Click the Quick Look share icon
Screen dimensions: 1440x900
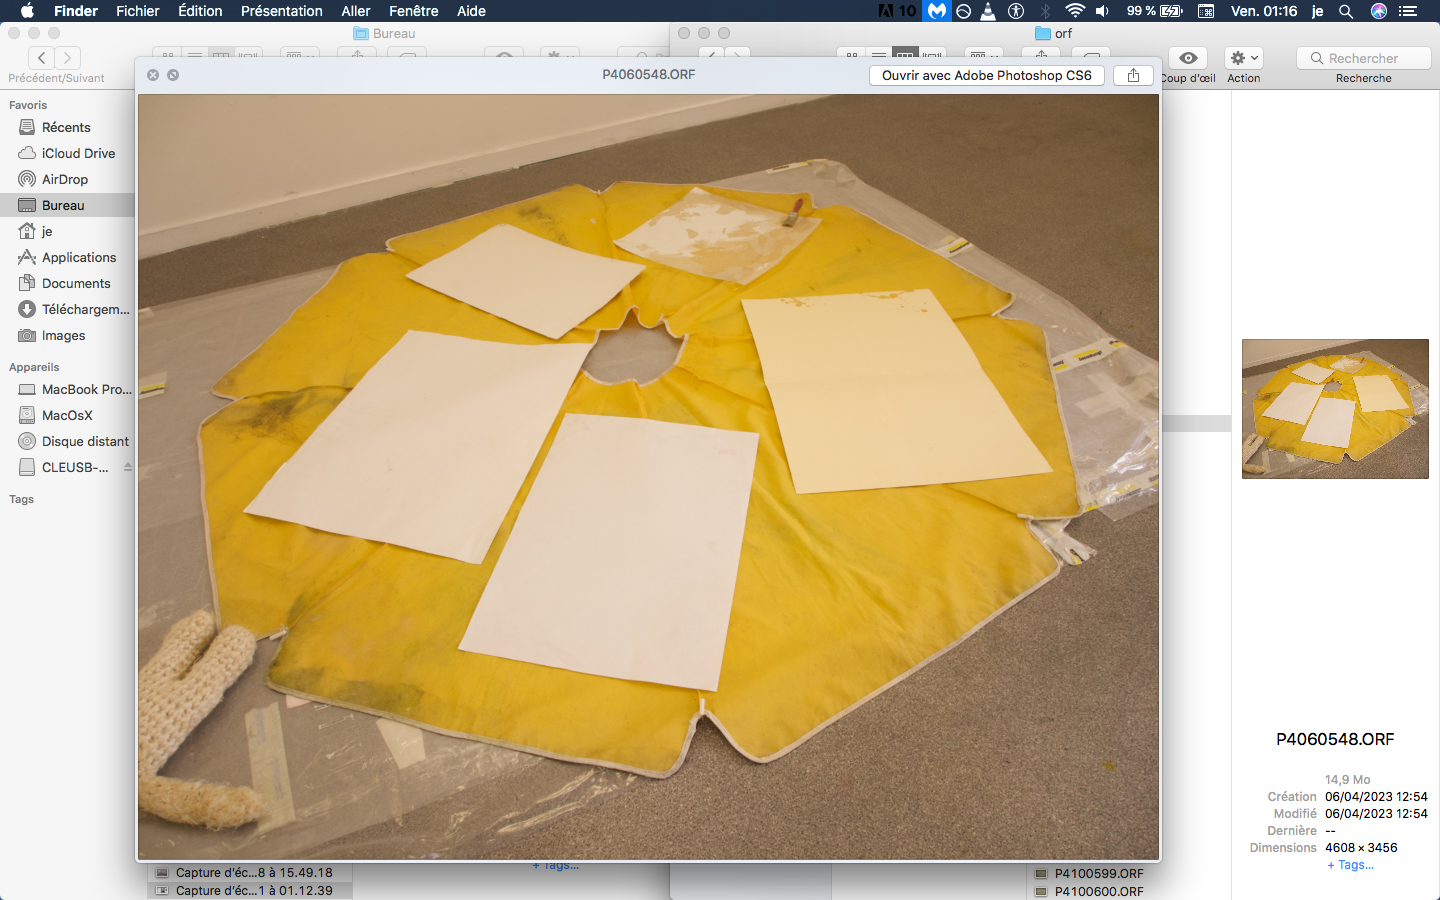point(1133,75)
